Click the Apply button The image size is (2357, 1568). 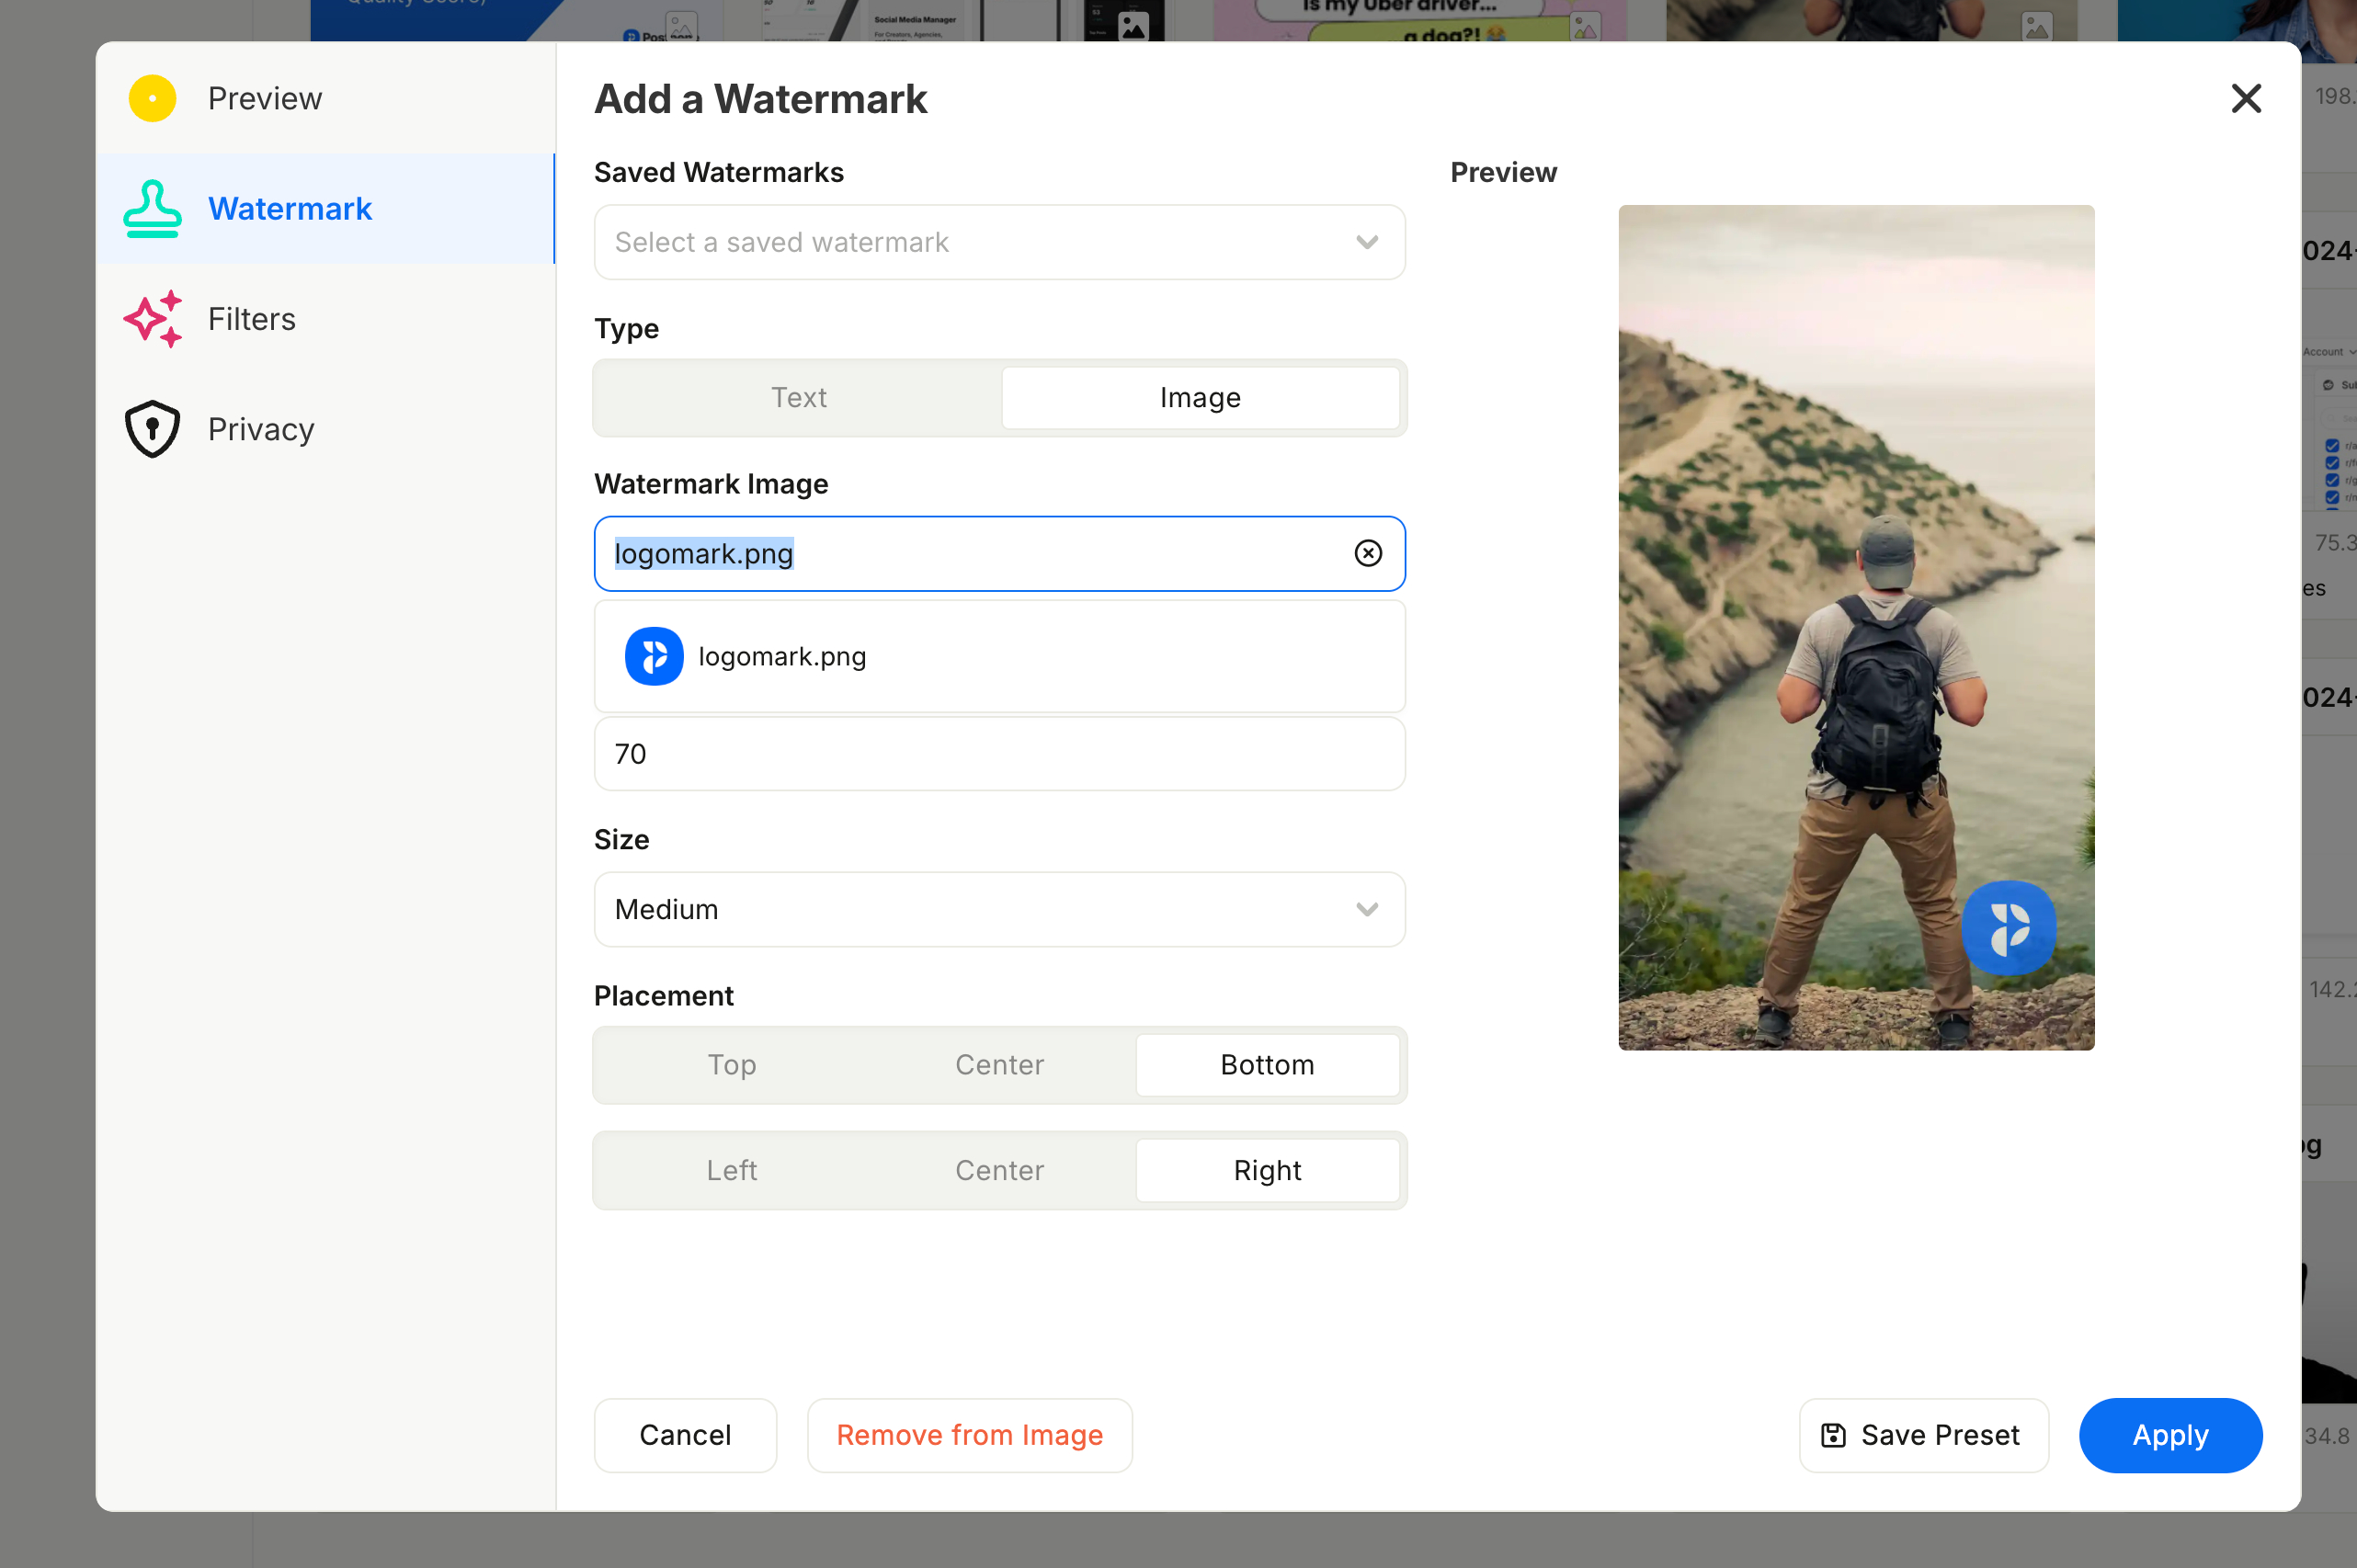coord(2169,1435)
